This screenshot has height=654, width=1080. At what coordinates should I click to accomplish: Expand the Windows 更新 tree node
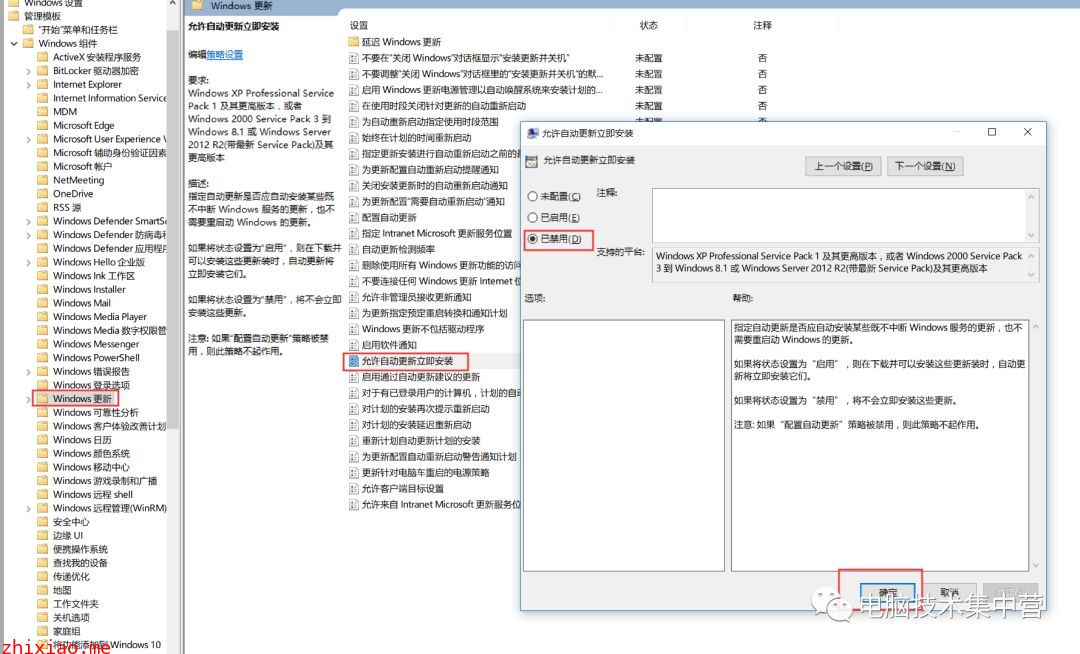[x=28, y=399]
